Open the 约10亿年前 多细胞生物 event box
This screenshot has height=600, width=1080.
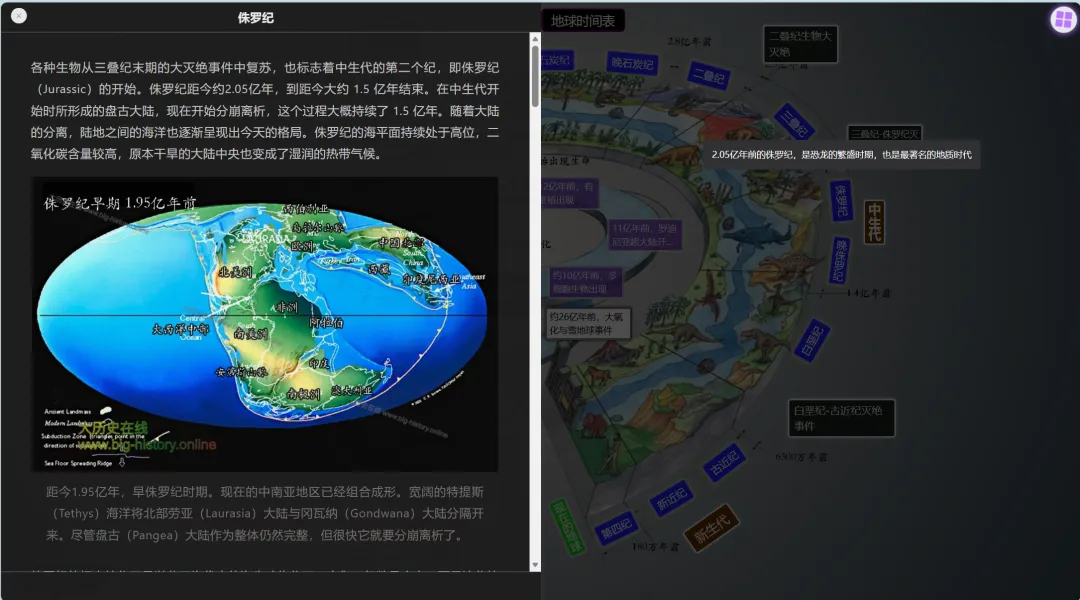coord(585,282)
